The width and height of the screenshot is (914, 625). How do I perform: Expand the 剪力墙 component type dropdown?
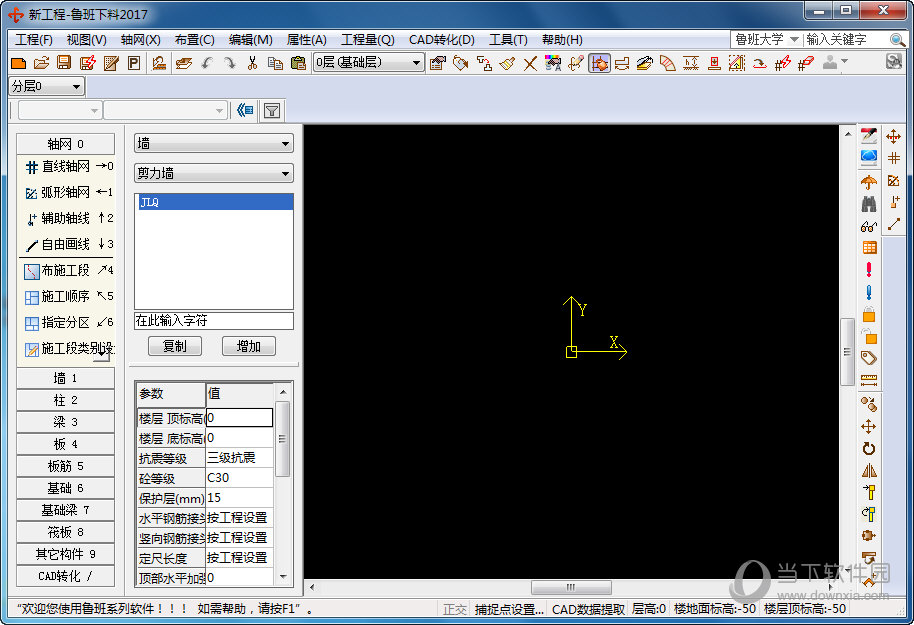point(214,173)
